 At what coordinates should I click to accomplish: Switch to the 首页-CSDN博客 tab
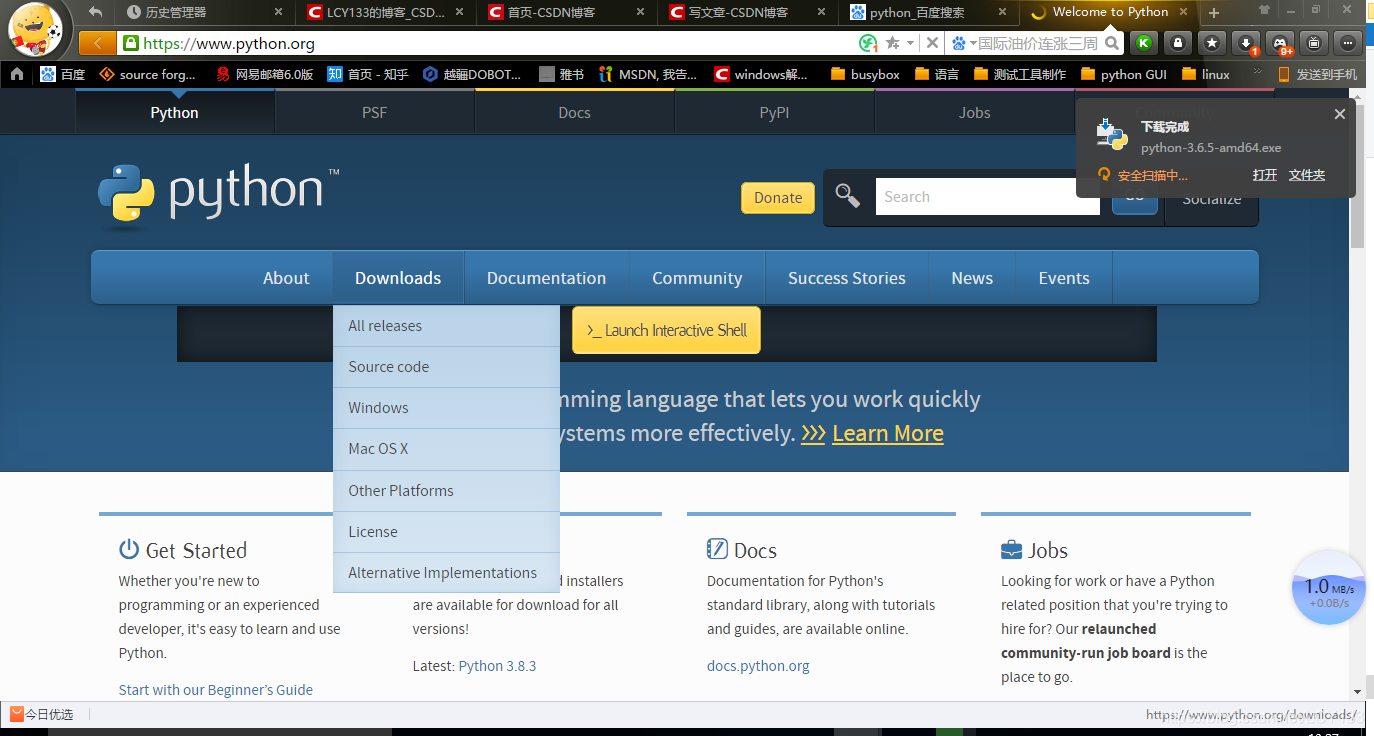coord(565,13)
